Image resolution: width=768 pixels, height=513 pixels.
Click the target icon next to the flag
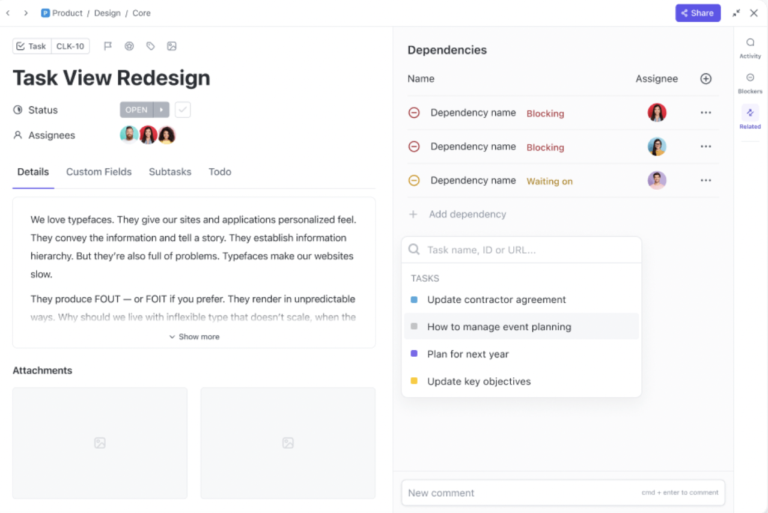pos(129,46)
